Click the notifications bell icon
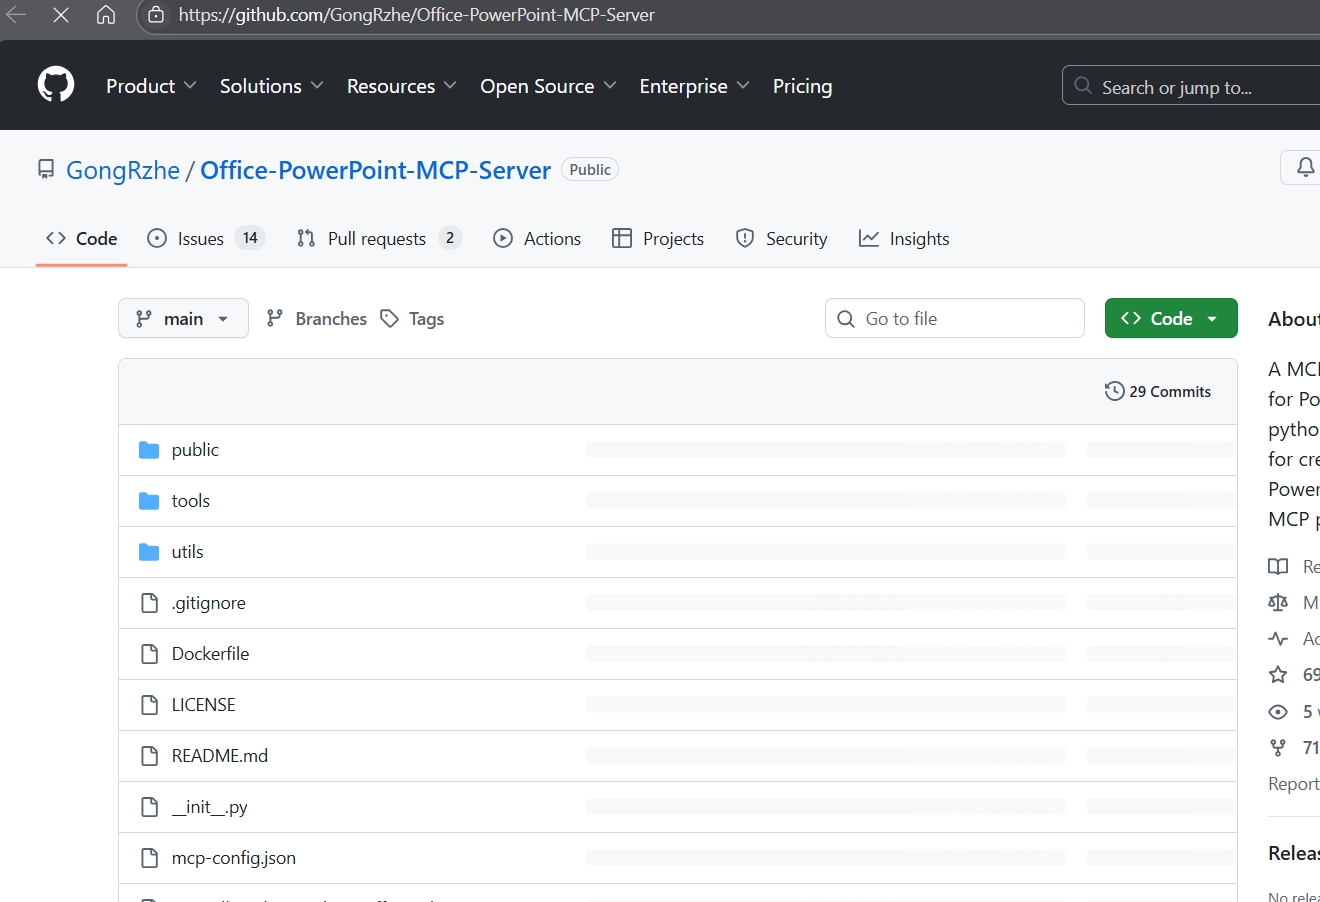Viewport: 1320px width, 902px height. click(1305, 167)
